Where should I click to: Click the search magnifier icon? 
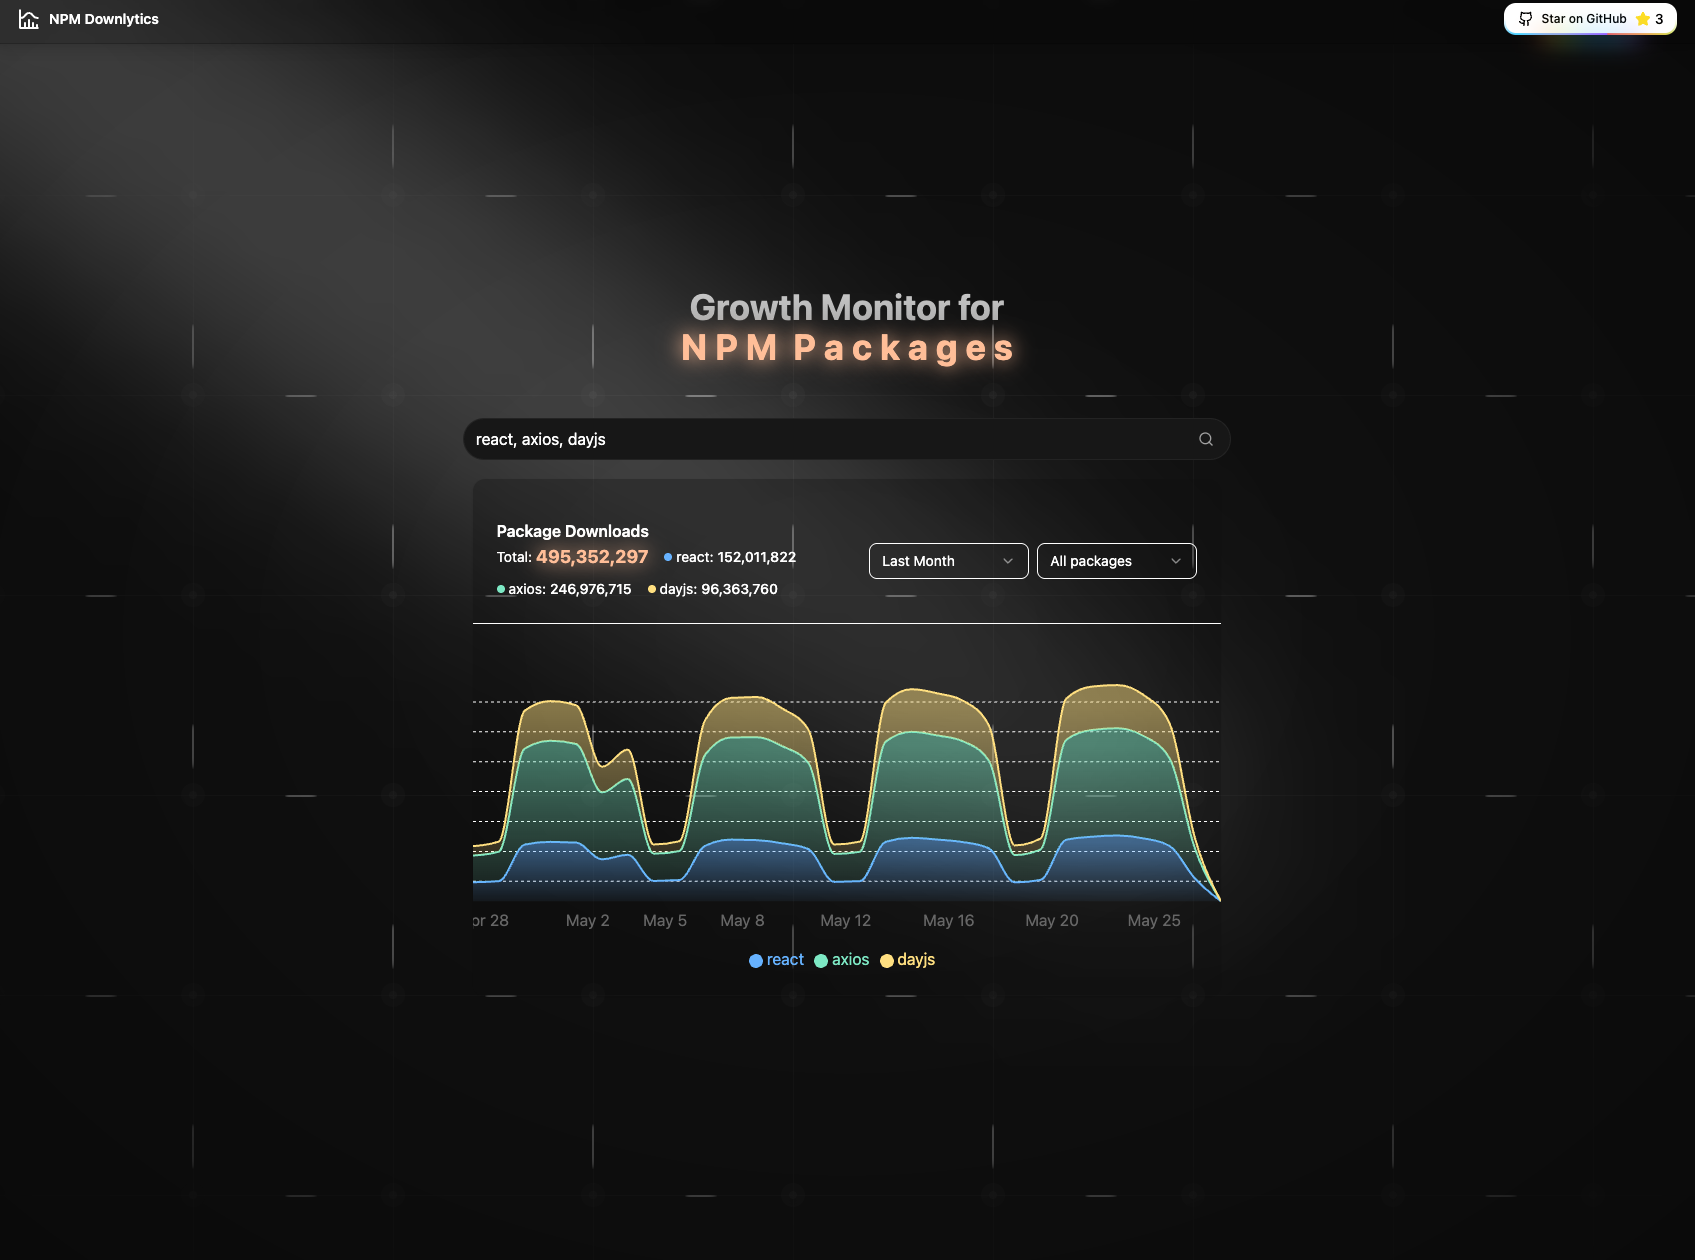[1206, 439]
